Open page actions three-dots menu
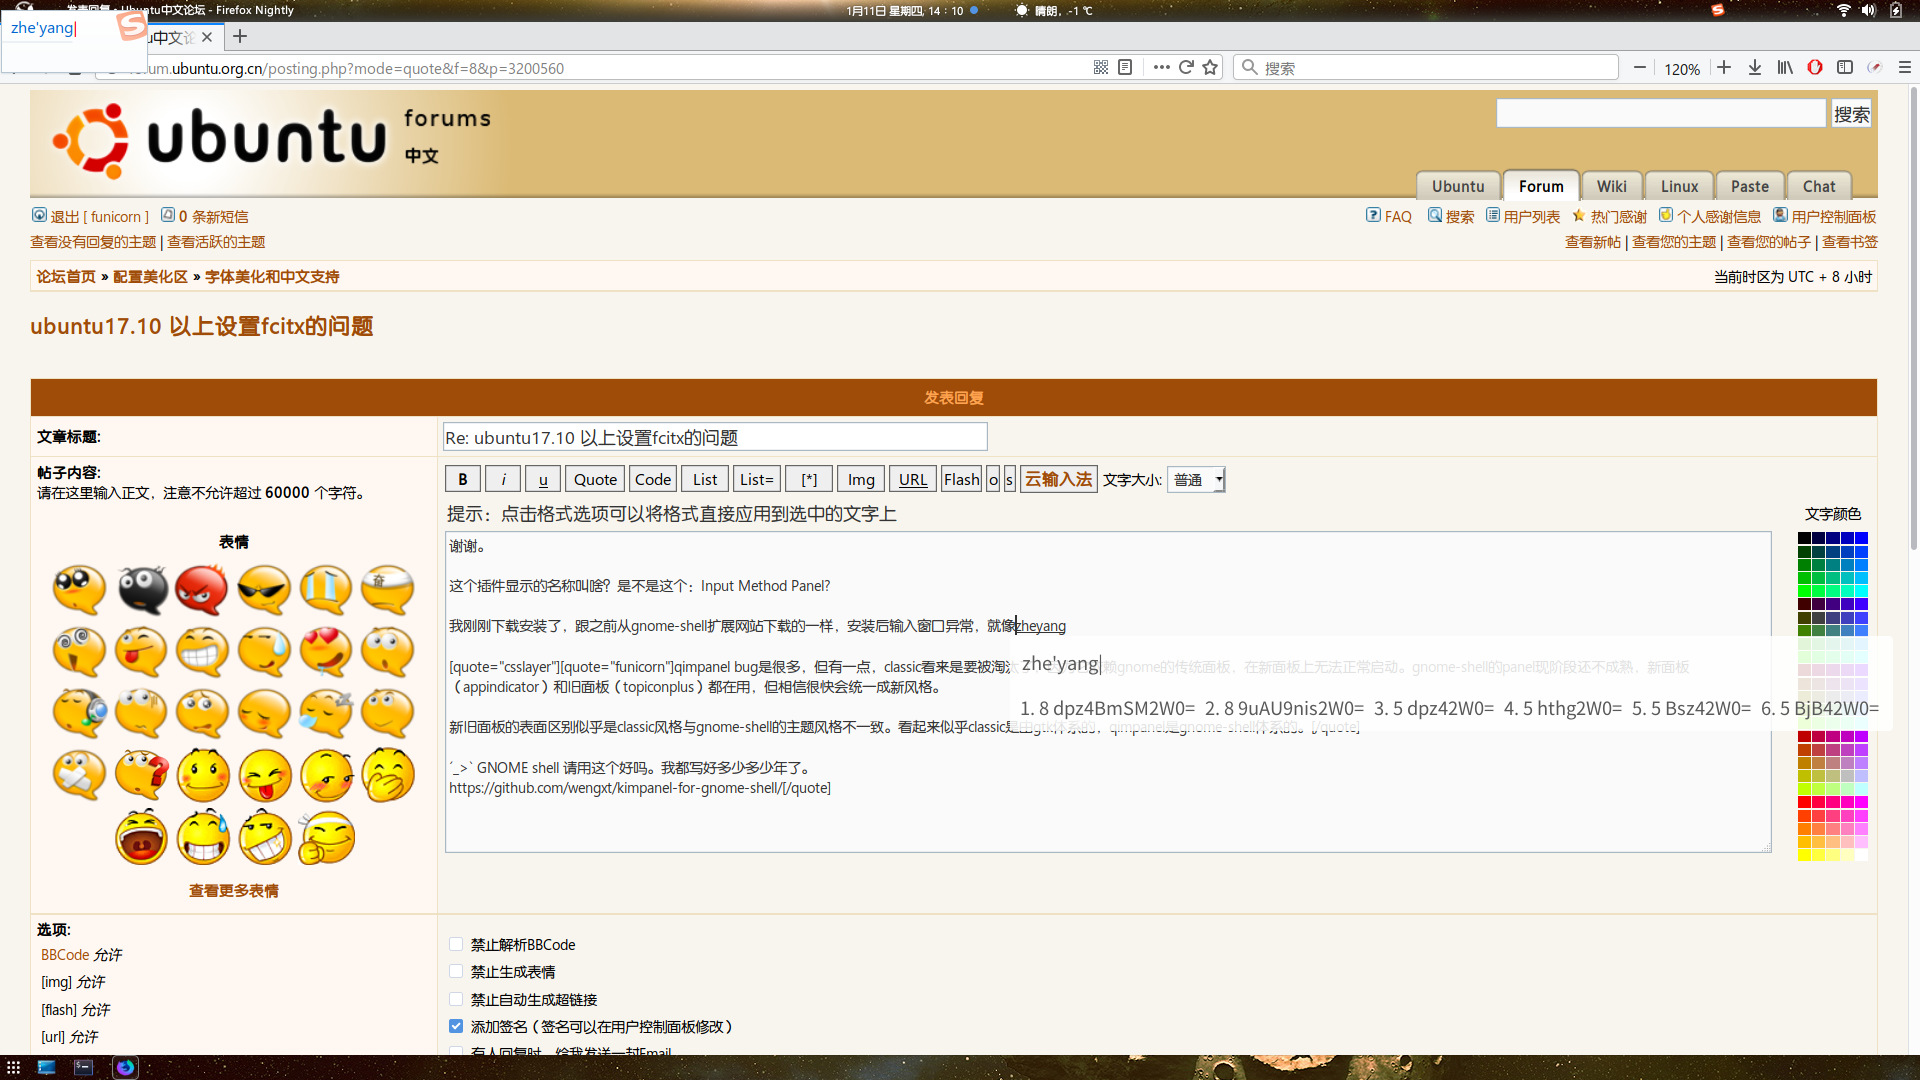This screenshot has height=1080, width=1920. tap(1161, 67)
